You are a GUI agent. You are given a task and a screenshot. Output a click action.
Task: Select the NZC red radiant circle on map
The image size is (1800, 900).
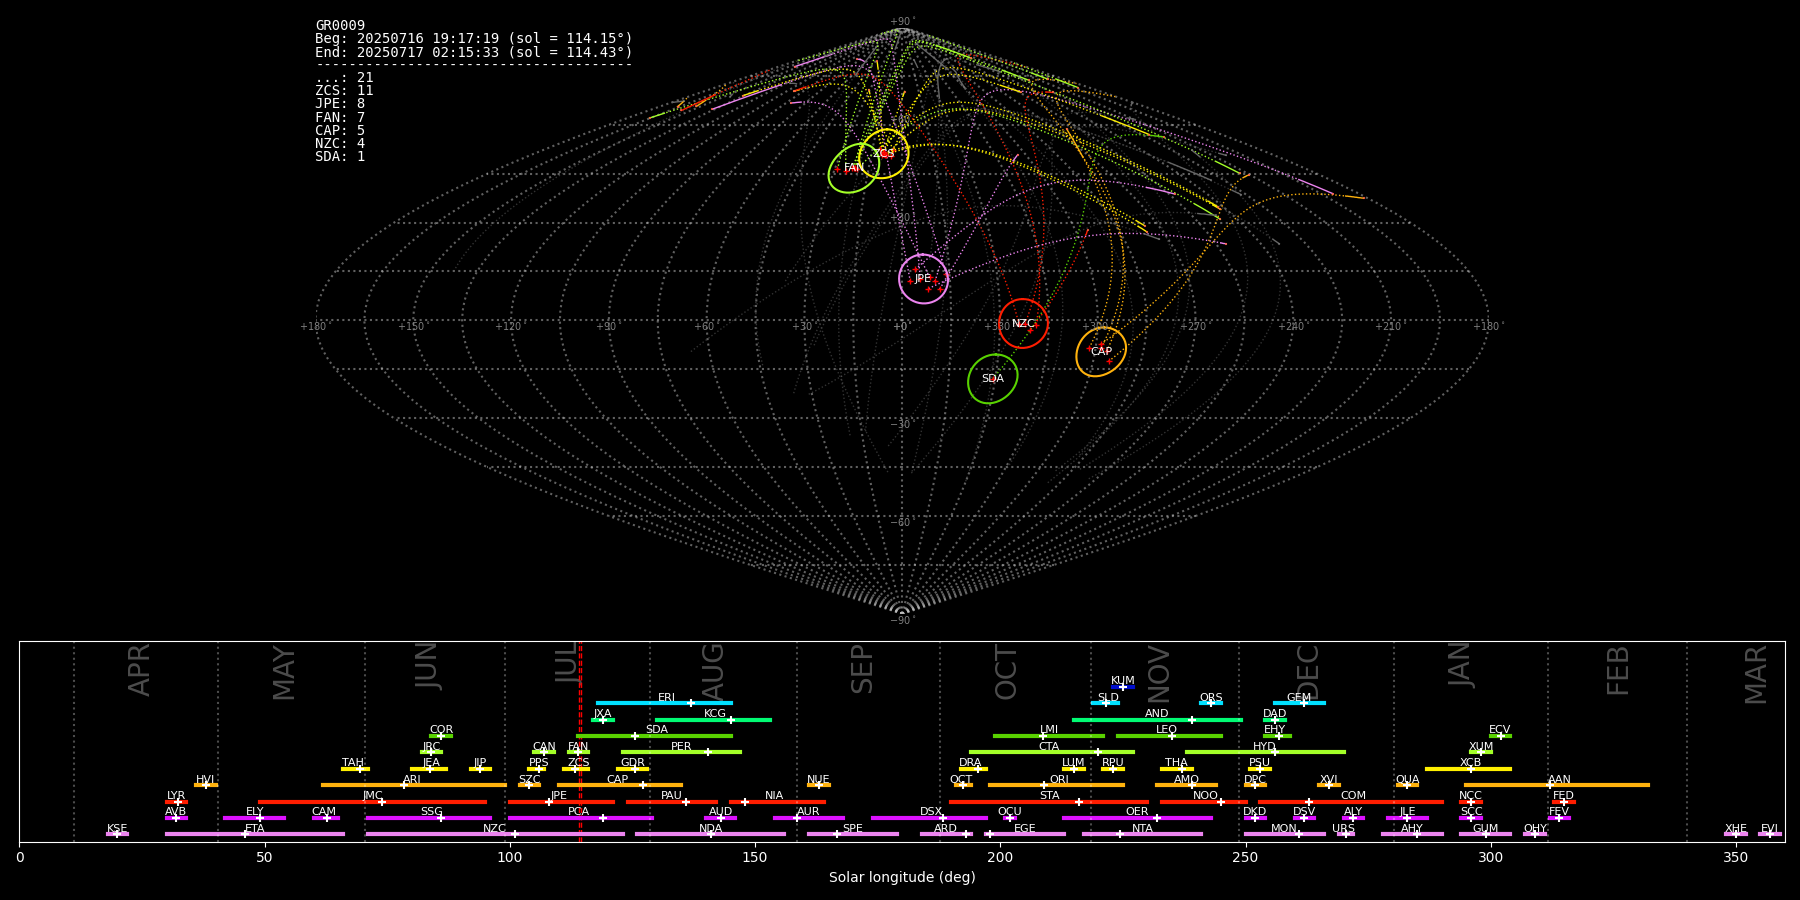click(x=1023, y=323)
